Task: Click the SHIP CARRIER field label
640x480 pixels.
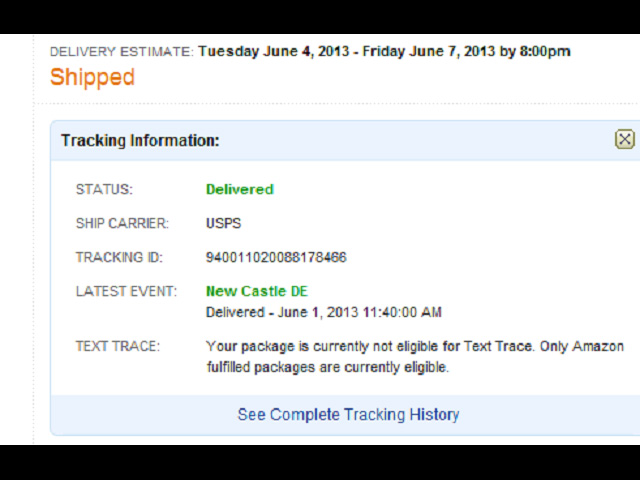Action: point(122,223)
